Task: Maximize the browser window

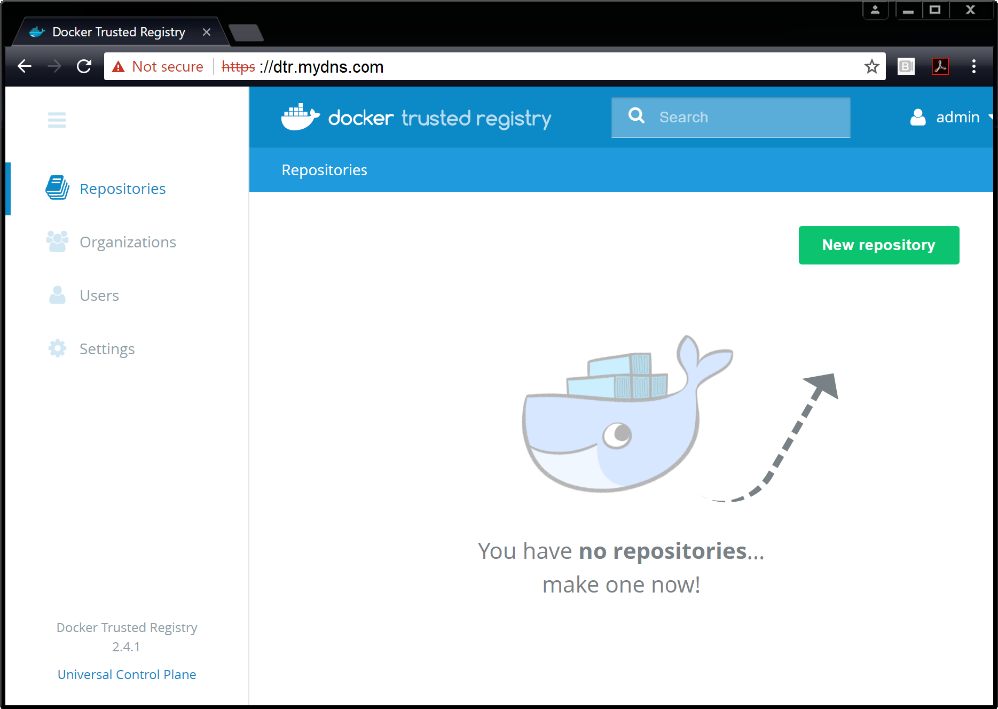Action: click(x=935, y=10)
